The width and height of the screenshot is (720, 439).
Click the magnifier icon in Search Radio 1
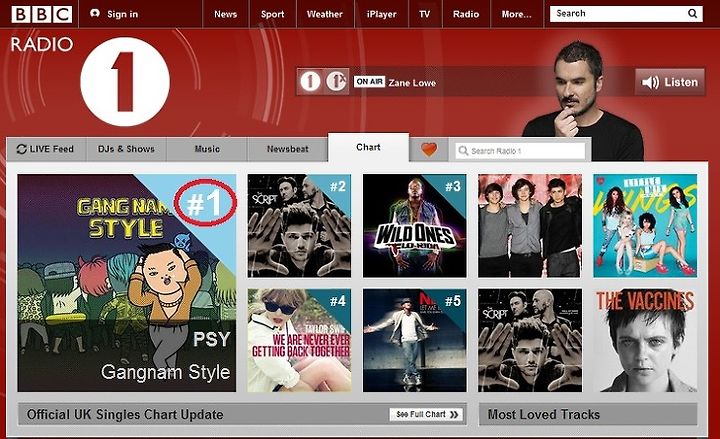(463, 151)
